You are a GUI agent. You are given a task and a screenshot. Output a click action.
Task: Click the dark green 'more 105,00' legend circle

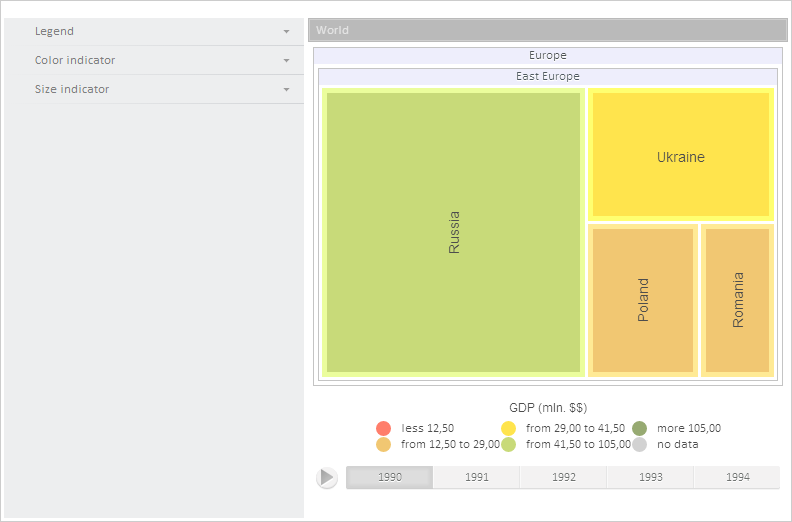pyautogui.click(x=640, y=428)
